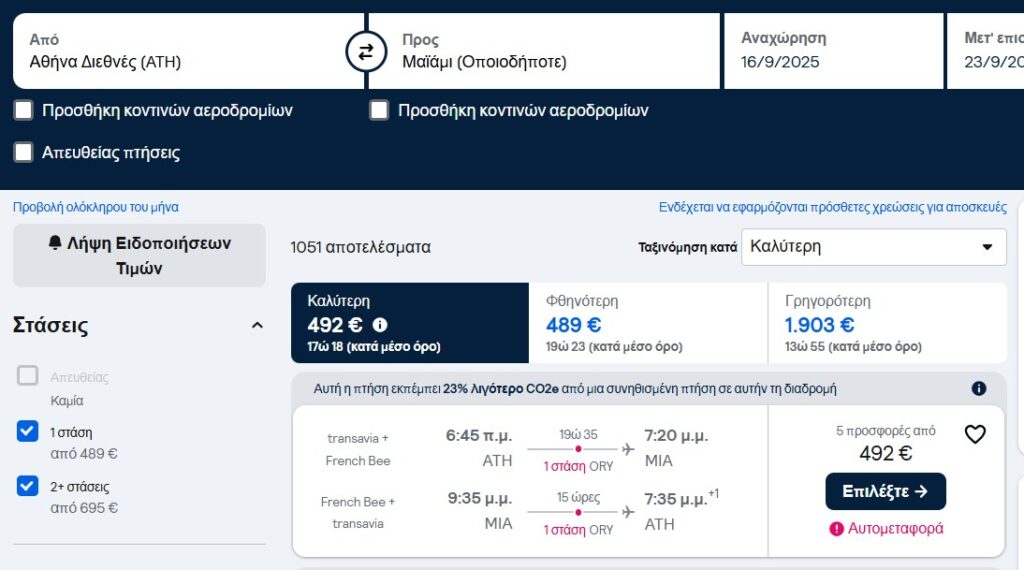This screenshot has height=570, width=1024.
Task: Tick nearby airports checkbox under Από
Action: 24,110
